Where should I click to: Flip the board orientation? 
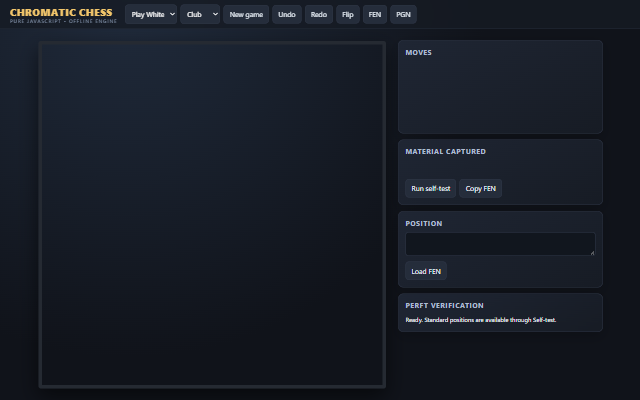click(x=348, y=14)
